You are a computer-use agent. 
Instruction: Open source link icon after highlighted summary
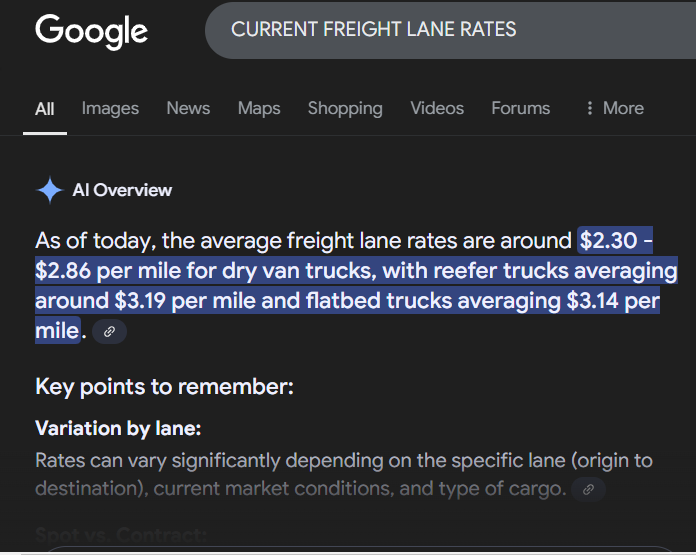point(109,331)
